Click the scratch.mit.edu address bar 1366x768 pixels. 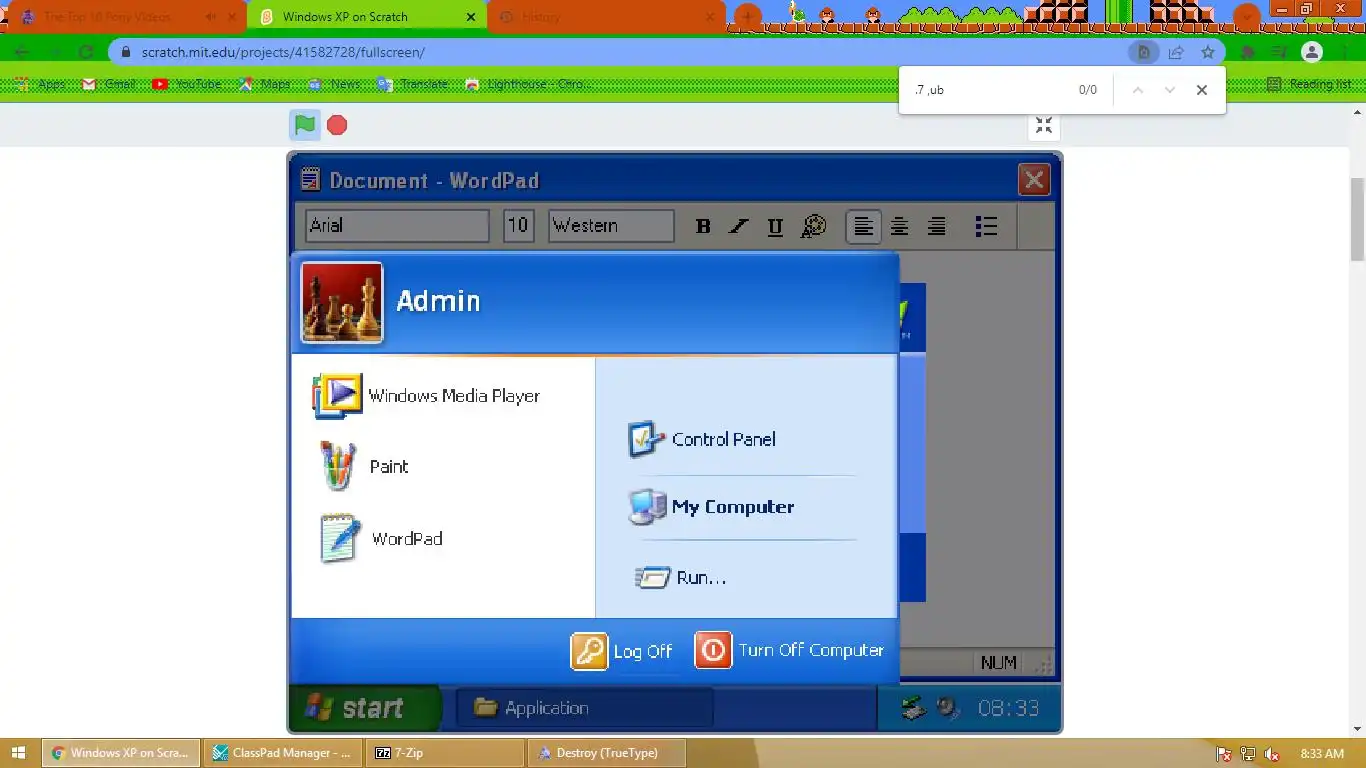pos(620,52)
